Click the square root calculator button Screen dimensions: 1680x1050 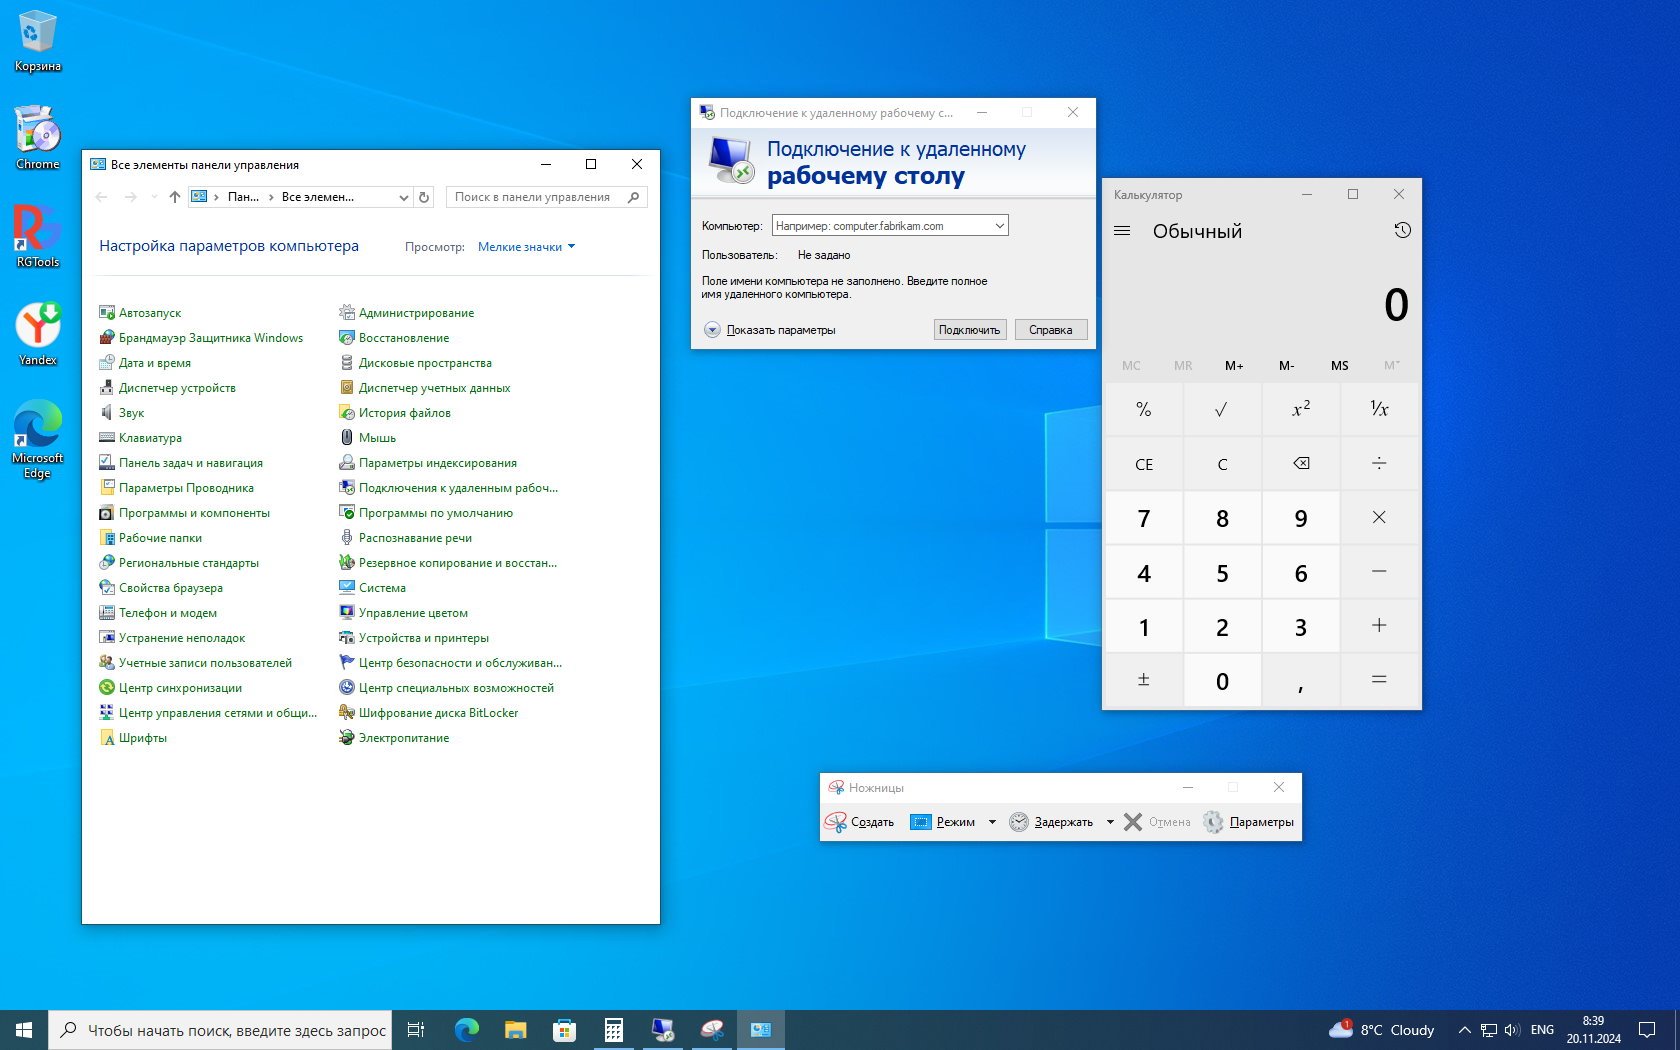coord(1221,409)
